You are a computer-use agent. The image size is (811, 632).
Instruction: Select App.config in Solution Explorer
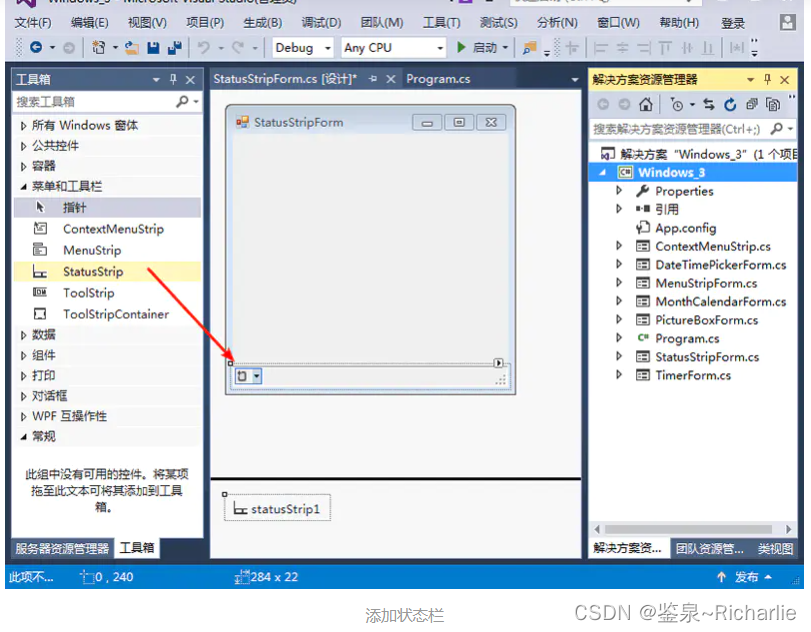[685, 228]
